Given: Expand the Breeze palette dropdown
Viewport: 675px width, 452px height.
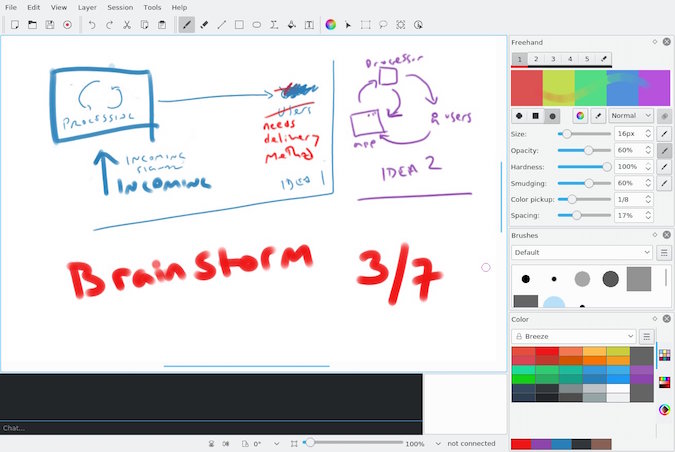Looking at the screenshot, I should coord(573,336).
